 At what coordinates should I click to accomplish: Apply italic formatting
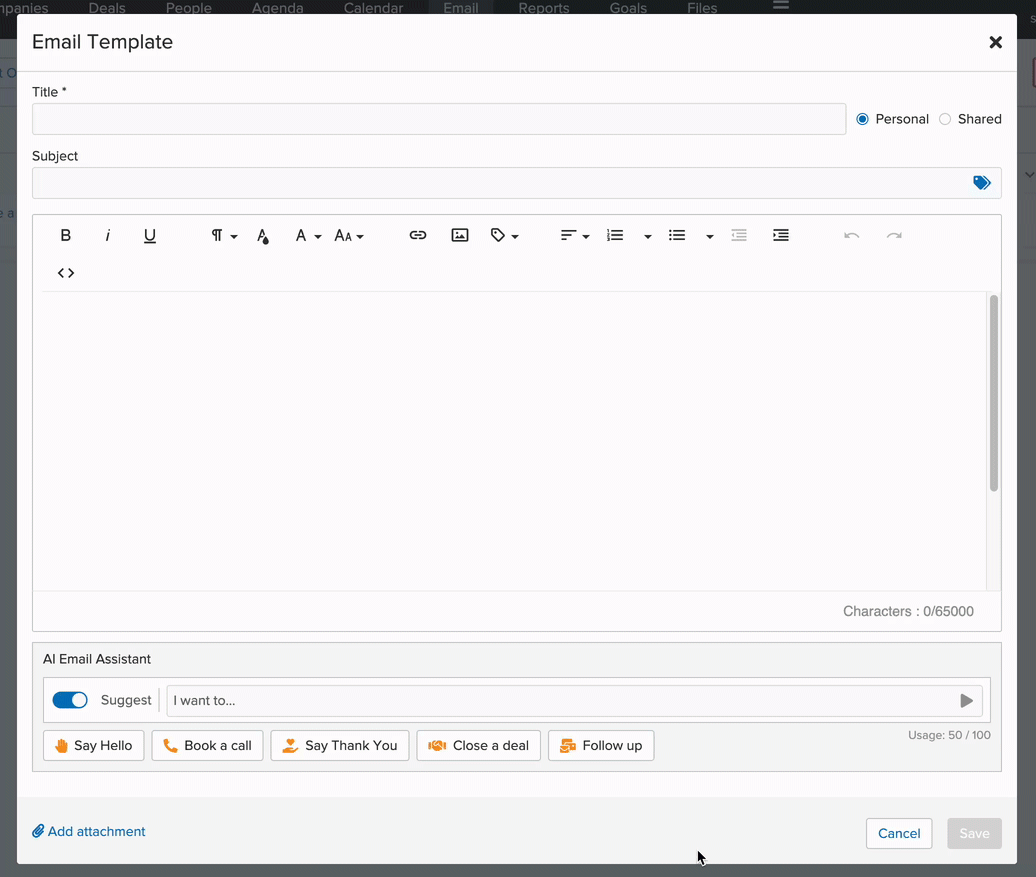tap(107, 235)
